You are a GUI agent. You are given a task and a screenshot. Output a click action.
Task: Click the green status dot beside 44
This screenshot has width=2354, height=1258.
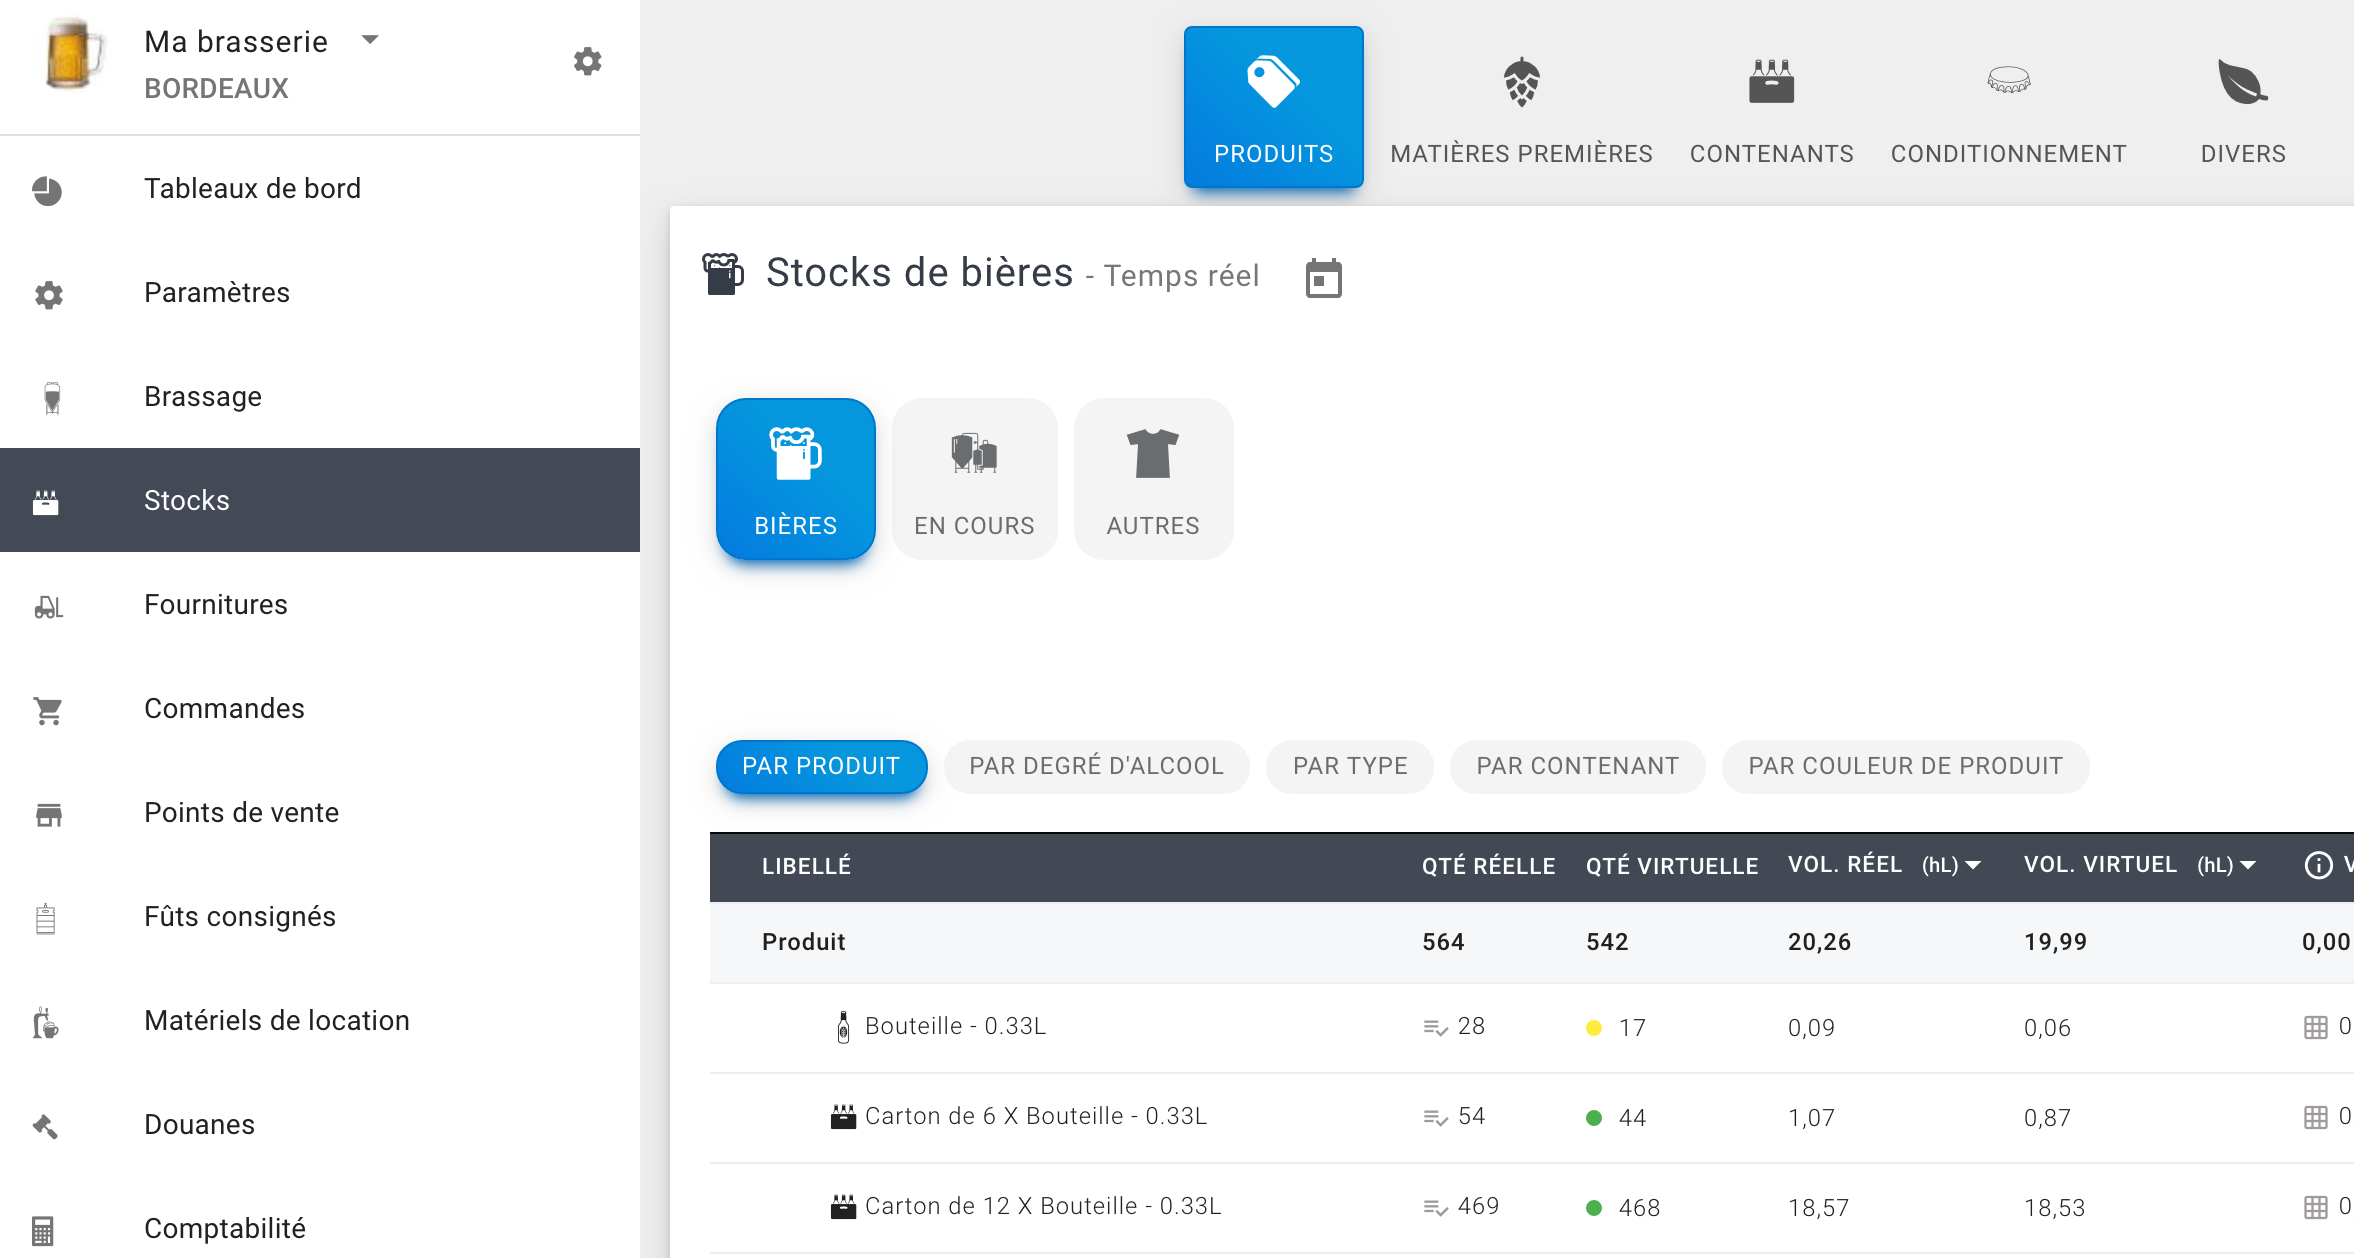pos(1594,1118)
